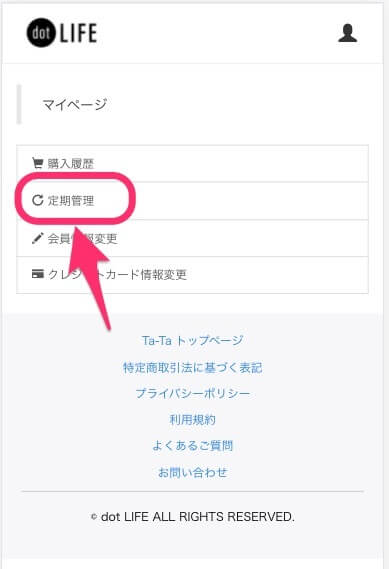
Task: Click the credit card icon in menu
Action: point(38,274)
